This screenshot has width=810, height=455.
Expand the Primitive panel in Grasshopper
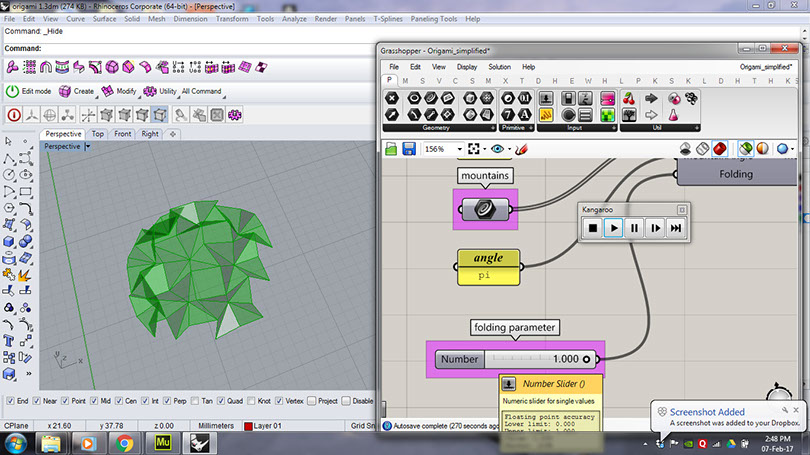531,128
